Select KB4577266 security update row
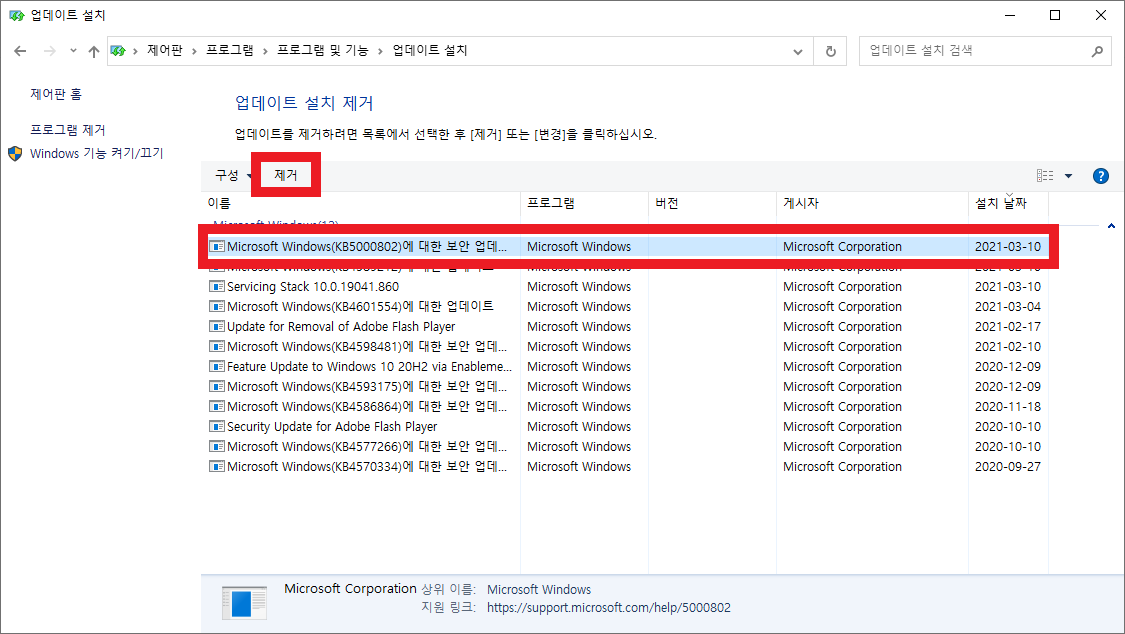1125x634 pixels. 628,448
